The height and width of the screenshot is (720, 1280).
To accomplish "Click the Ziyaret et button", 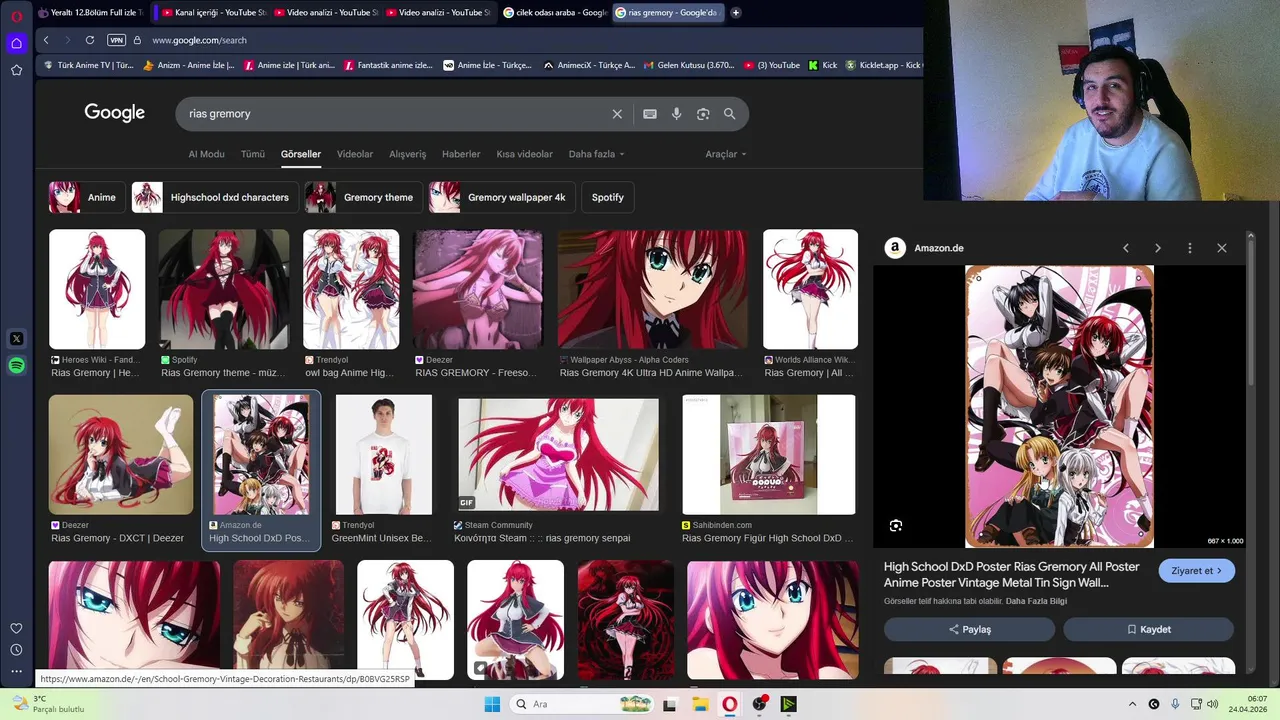I will click(x=1197, y=571).
